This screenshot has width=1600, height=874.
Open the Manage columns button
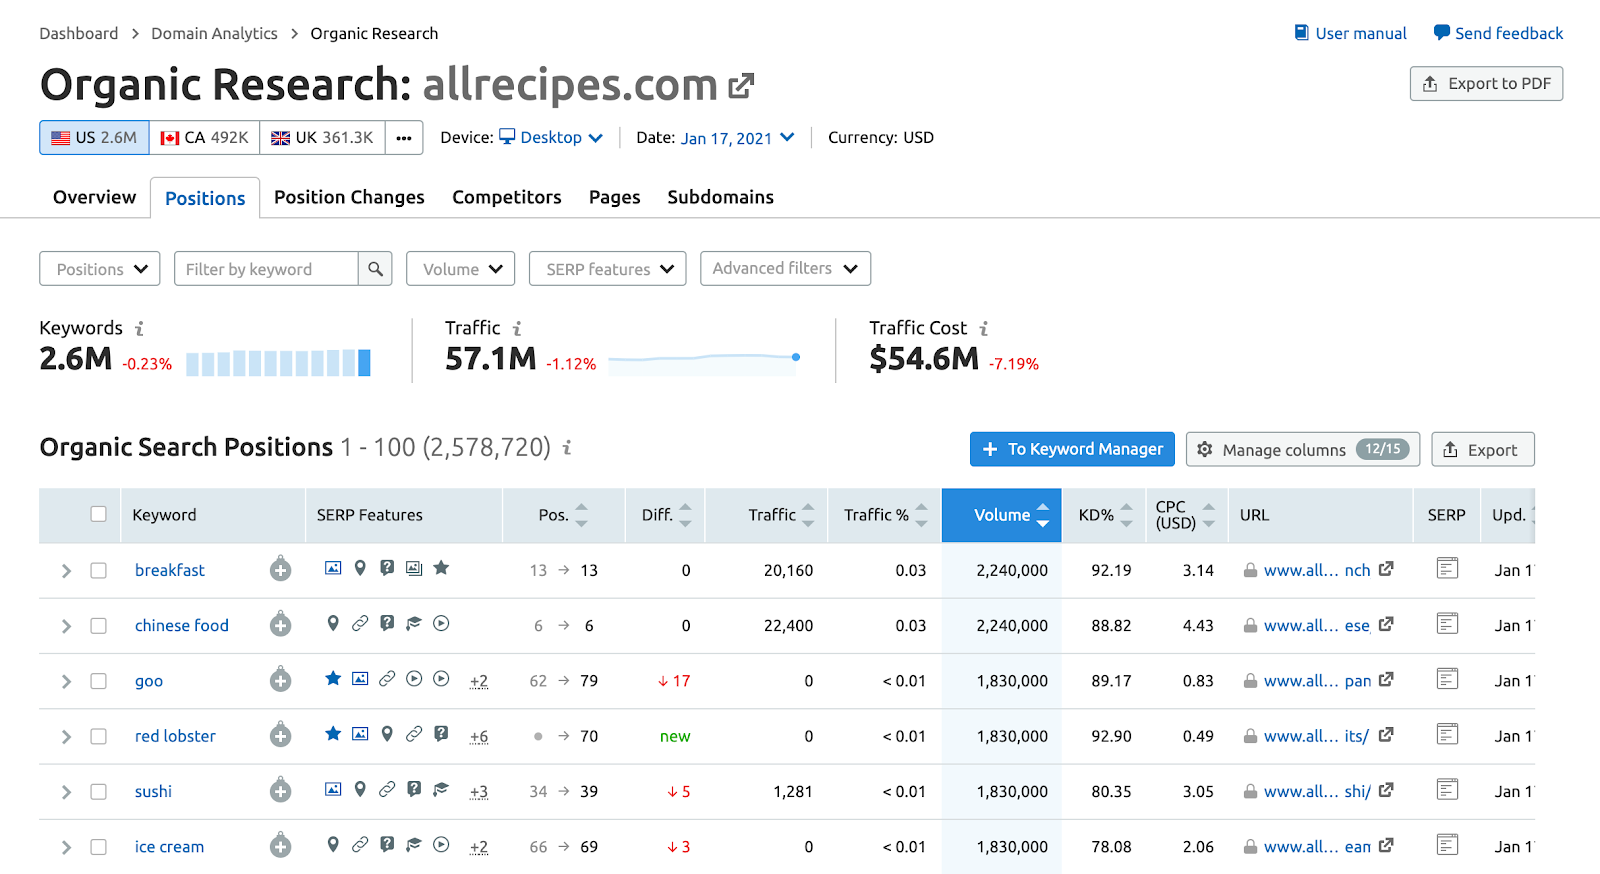[x=1304, y=449]
